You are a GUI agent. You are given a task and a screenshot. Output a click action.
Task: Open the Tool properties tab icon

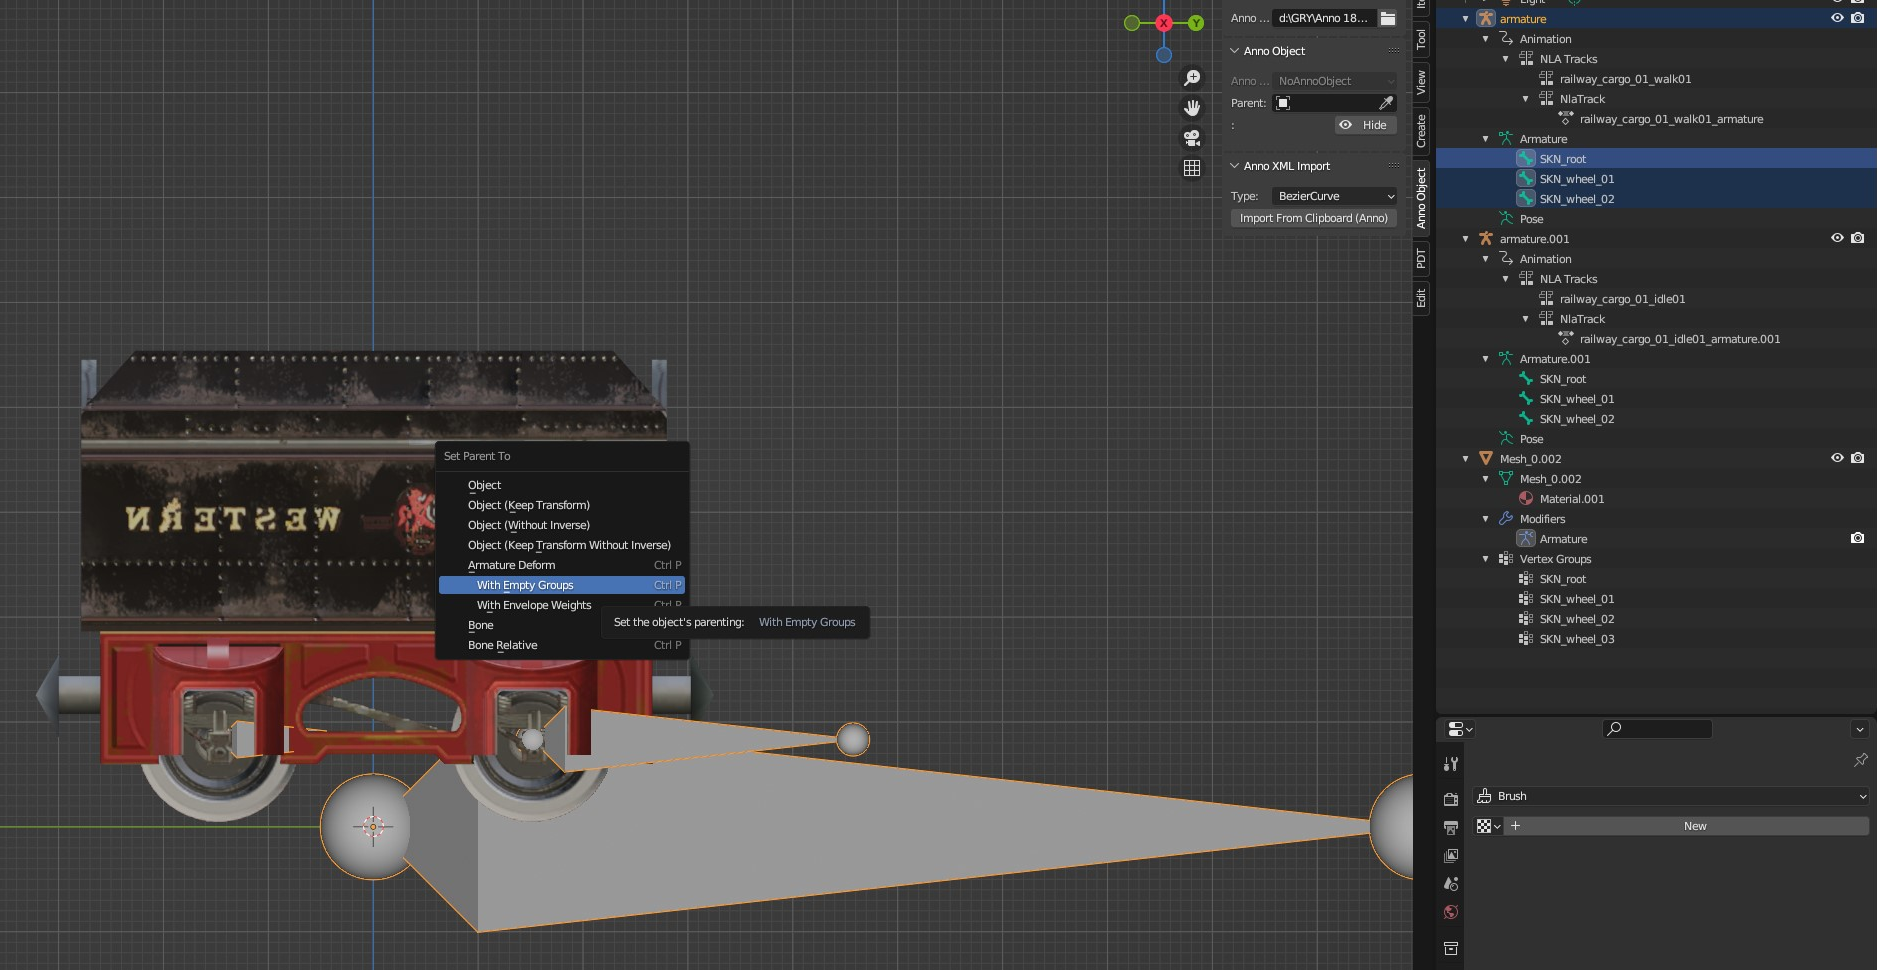click(1451, 764)
